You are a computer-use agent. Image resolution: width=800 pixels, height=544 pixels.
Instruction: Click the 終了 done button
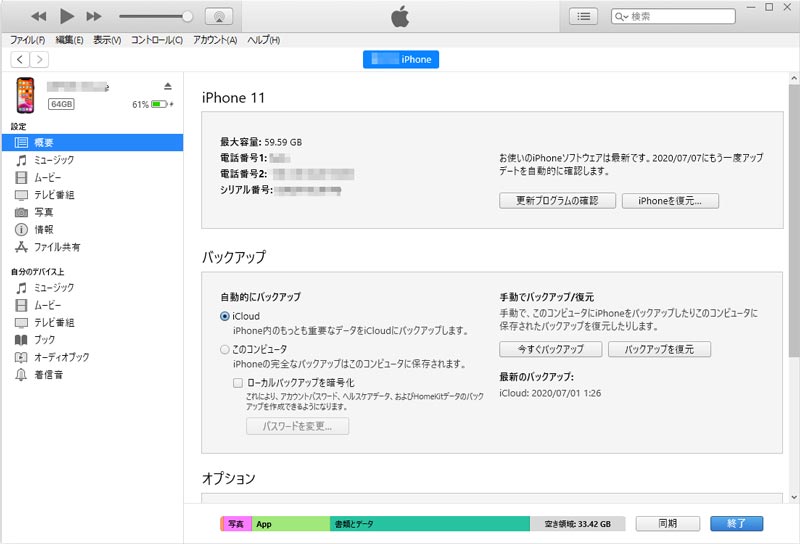(736, 524)
